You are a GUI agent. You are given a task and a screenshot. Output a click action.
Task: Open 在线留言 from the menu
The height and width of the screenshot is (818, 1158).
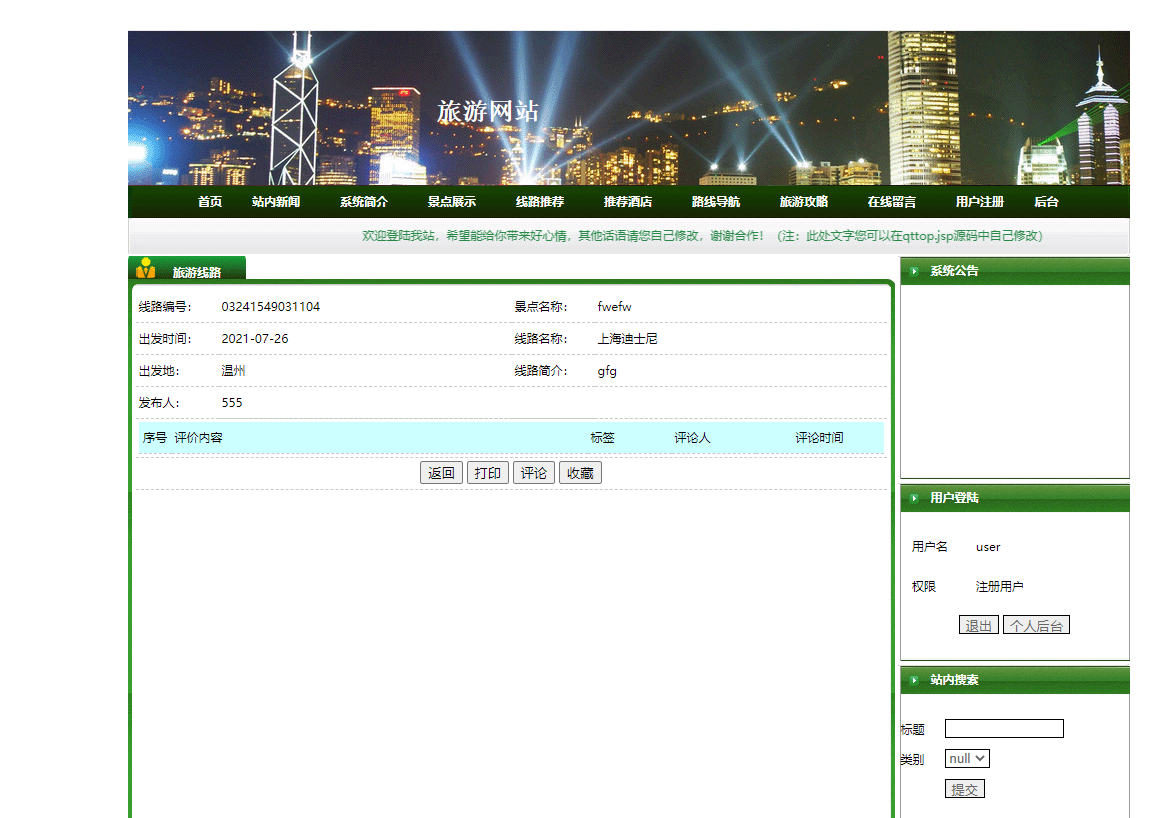coord(890,201)
